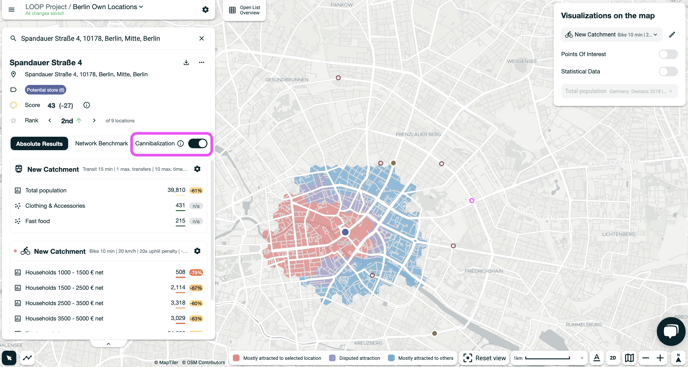Enable the Statistical Data toggle
This screenshot has width=688, height=367.
(668, 72)
